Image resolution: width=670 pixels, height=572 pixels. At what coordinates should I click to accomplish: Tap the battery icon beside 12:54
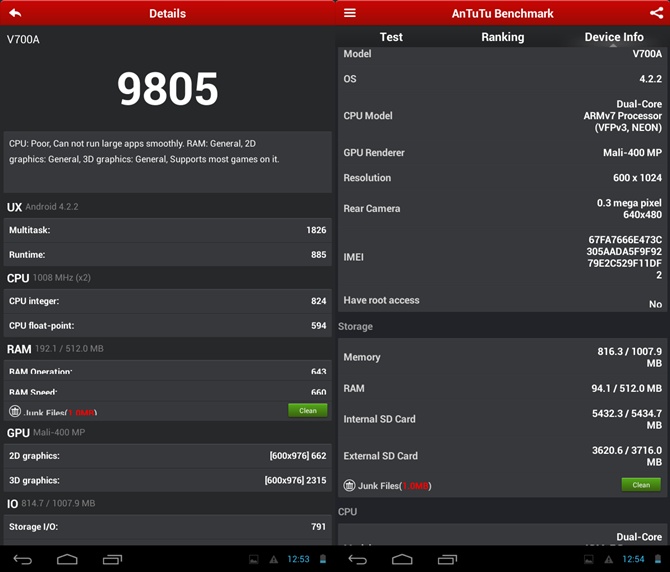tap(658, 559)
